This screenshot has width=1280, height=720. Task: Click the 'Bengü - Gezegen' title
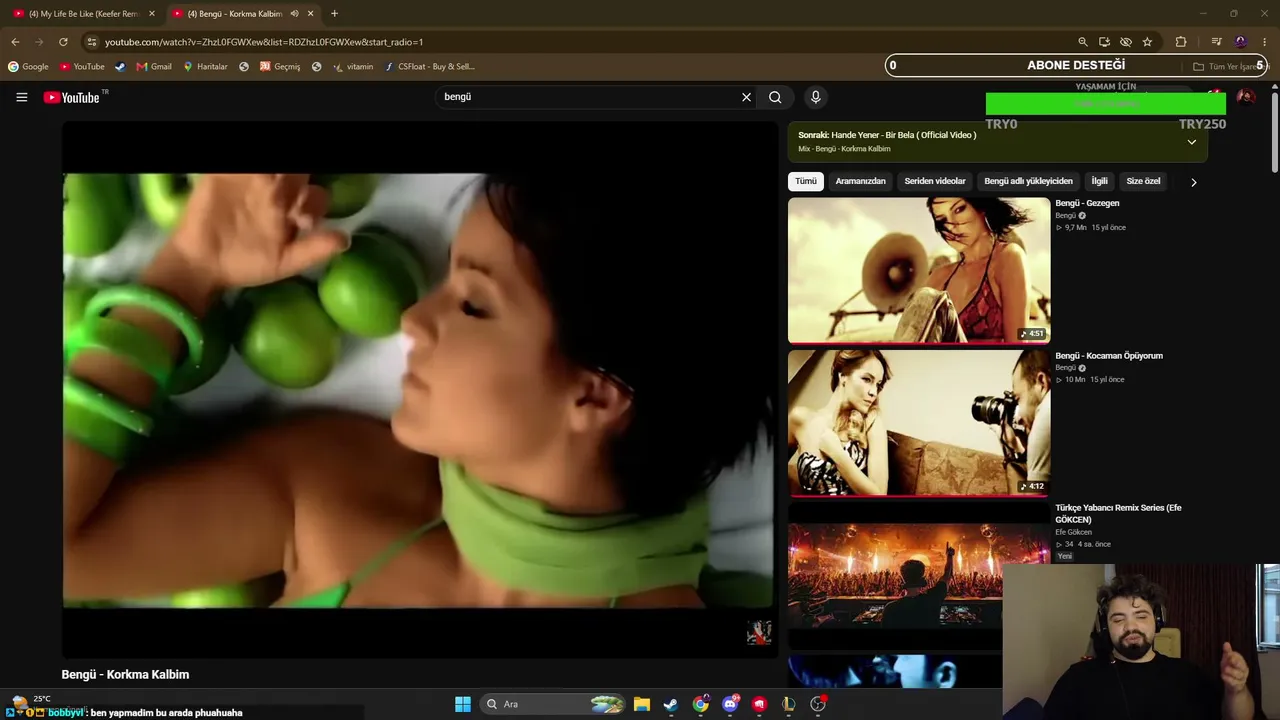pyautogui.click(x=1087, y=203)
